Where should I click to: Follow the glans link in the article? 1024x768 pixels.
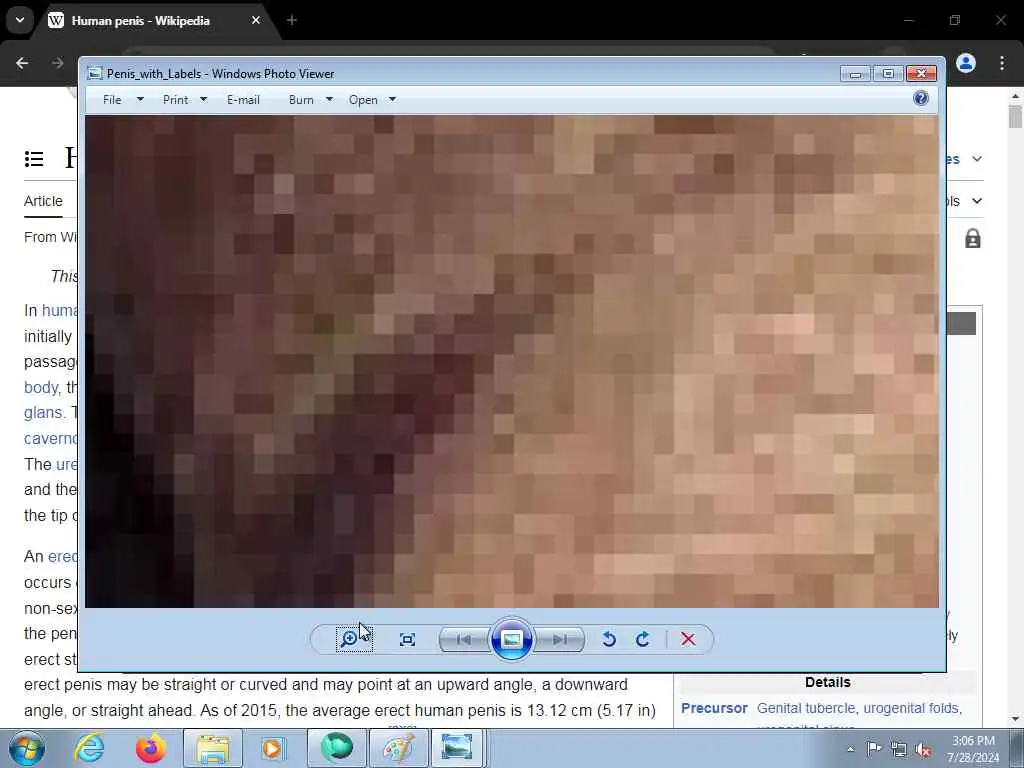[x=44, y=412]
